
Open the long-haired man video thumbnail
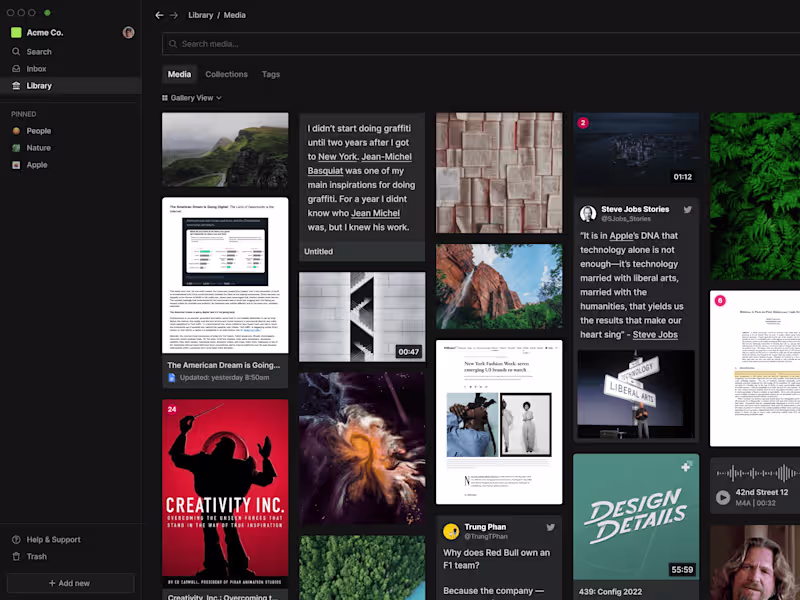tap(755, 563)
